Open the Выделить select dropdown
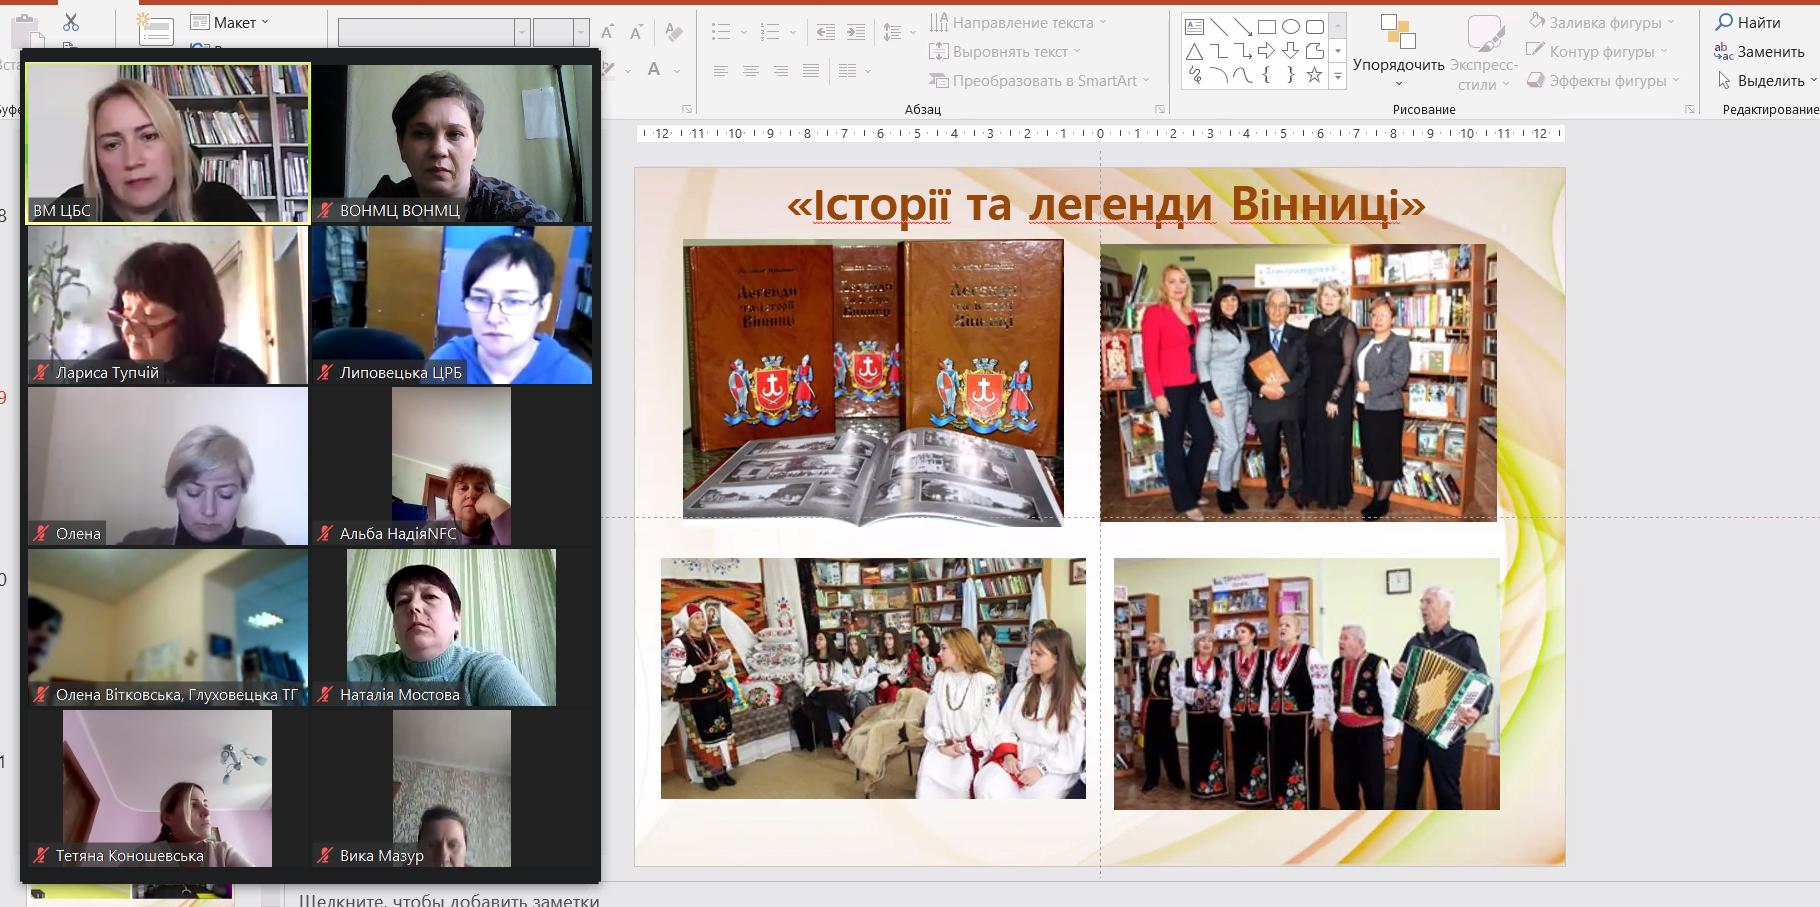The image size is (1820, 907). point(1766,80)
